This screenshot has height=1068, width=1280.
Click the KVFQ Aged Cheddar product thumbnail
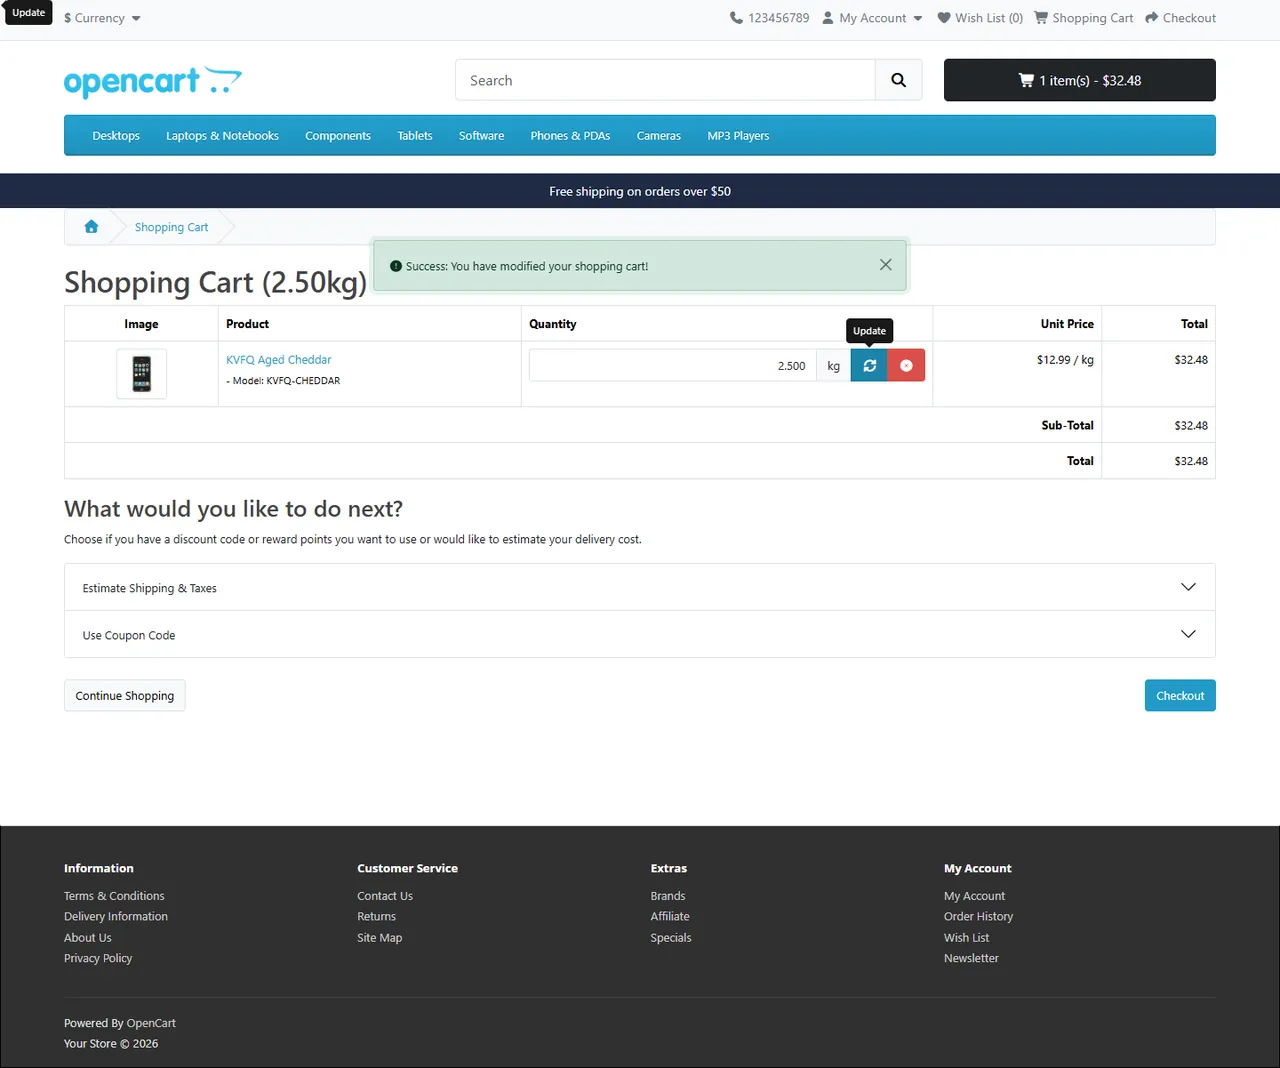[142, 374]
